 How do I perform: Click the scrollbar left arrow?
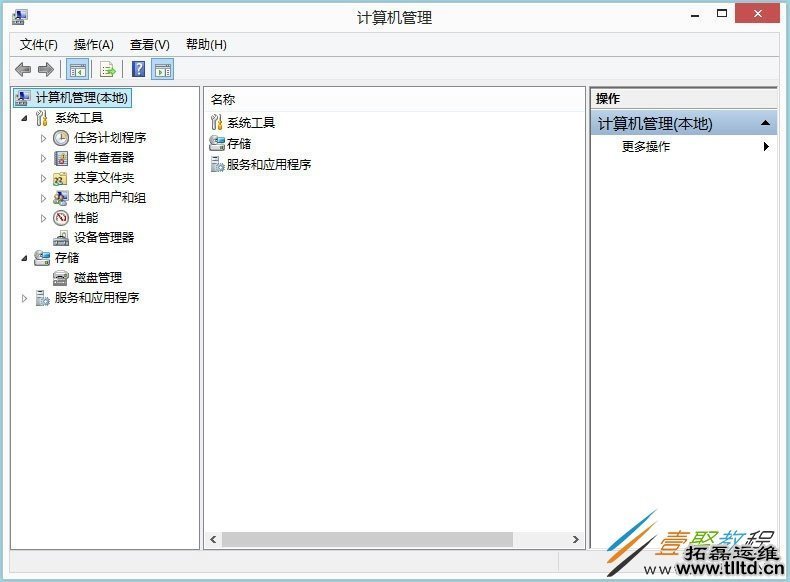(213, 540)
